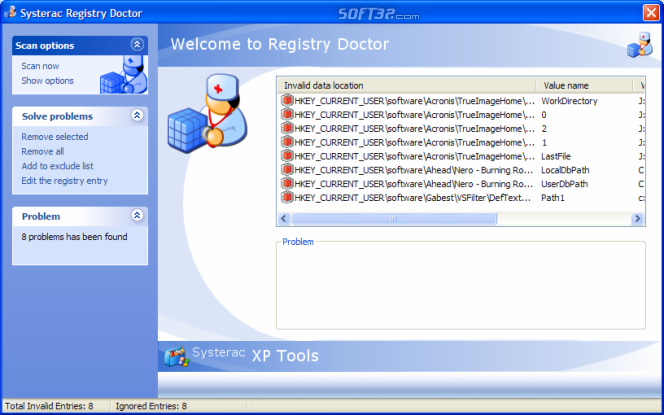Click Remove selected

55,137
